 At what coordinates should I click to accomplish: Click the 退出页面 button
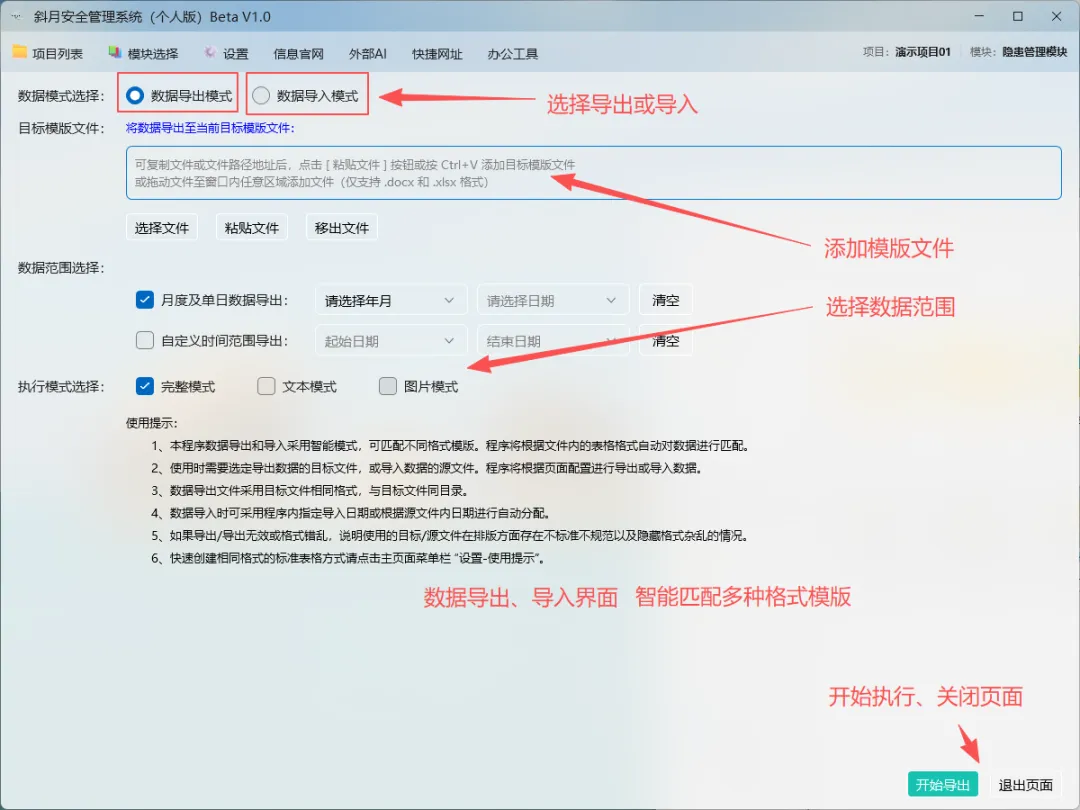click(1025, 785)
